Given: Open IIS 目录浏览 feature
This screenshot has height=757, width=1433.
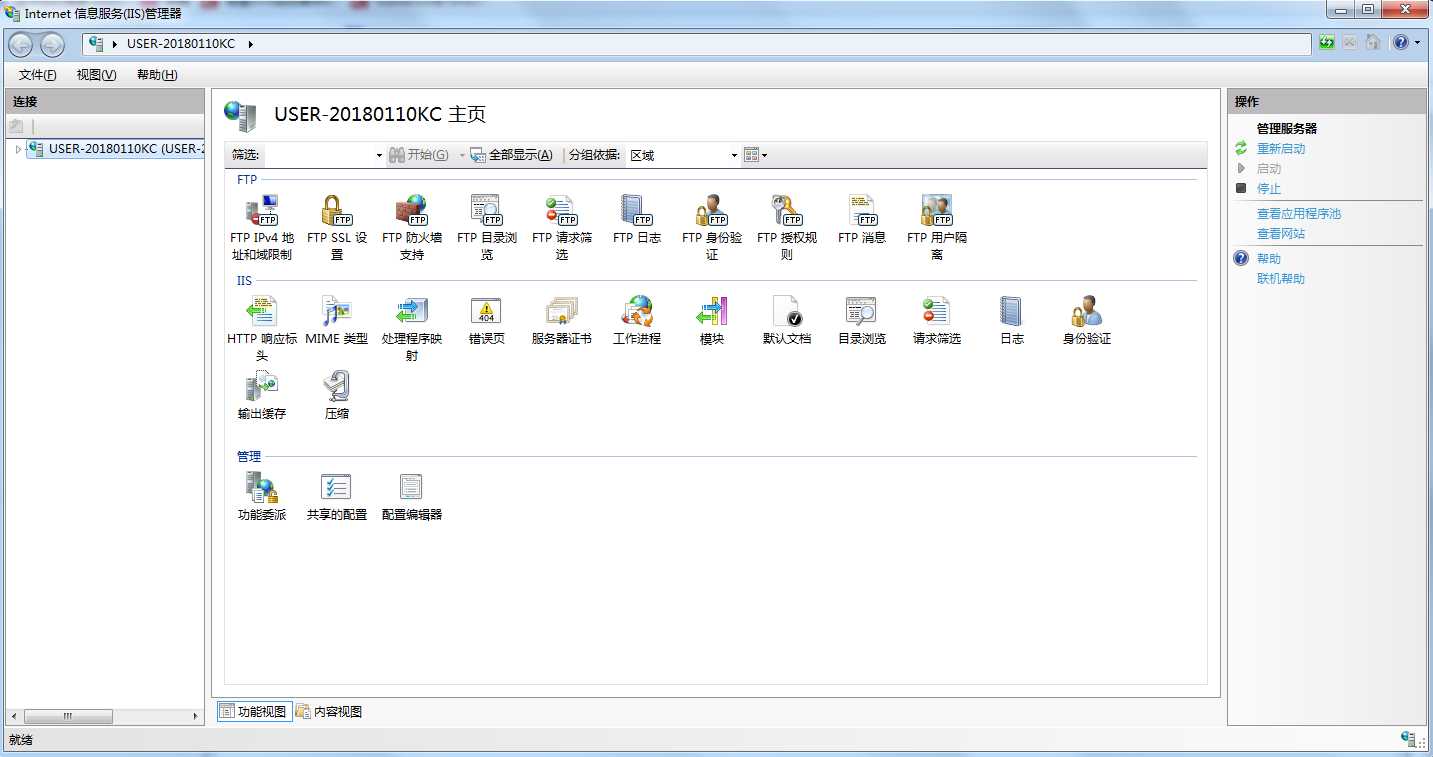Looking at the screenshot, I should click(862, 321).
